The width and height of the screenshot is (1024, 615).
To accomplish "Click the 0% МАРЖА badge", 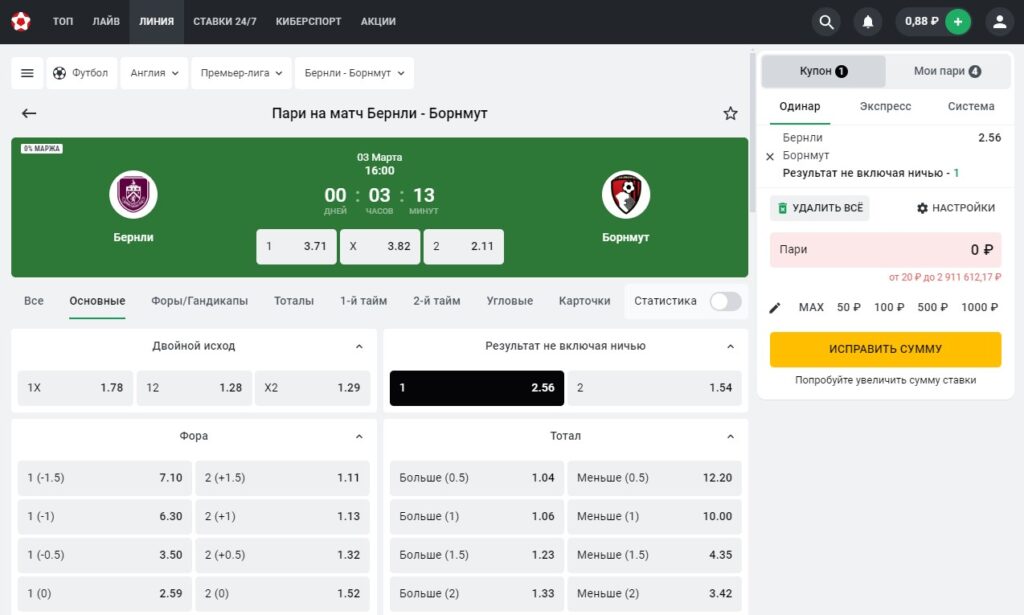I will click(42, 148).
